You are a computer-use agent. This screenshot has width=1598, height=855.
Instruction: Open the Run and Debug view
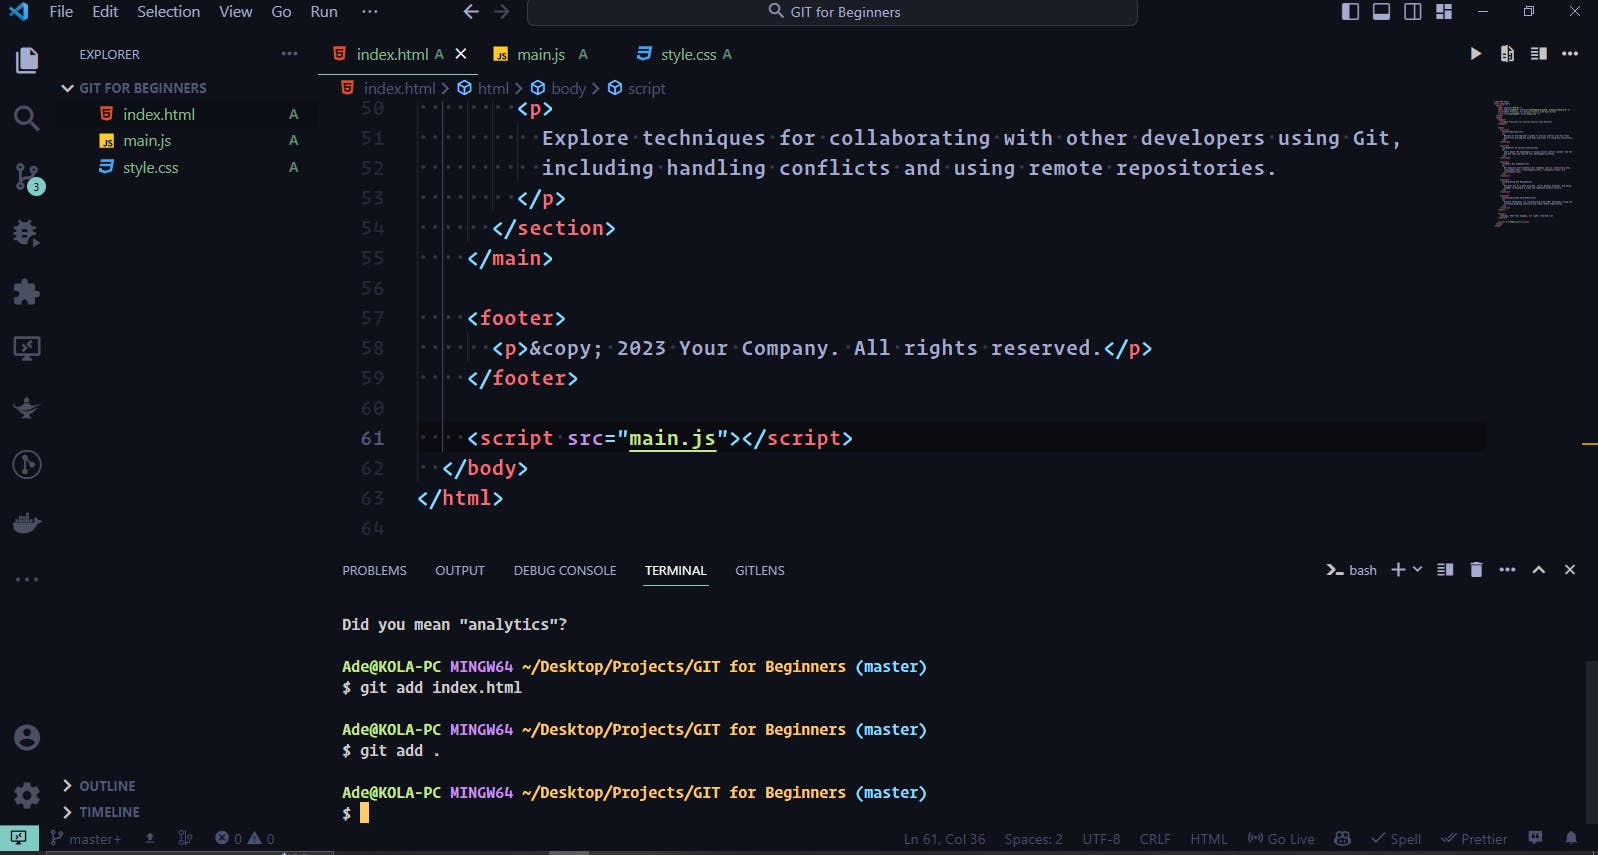click(27, 234)
